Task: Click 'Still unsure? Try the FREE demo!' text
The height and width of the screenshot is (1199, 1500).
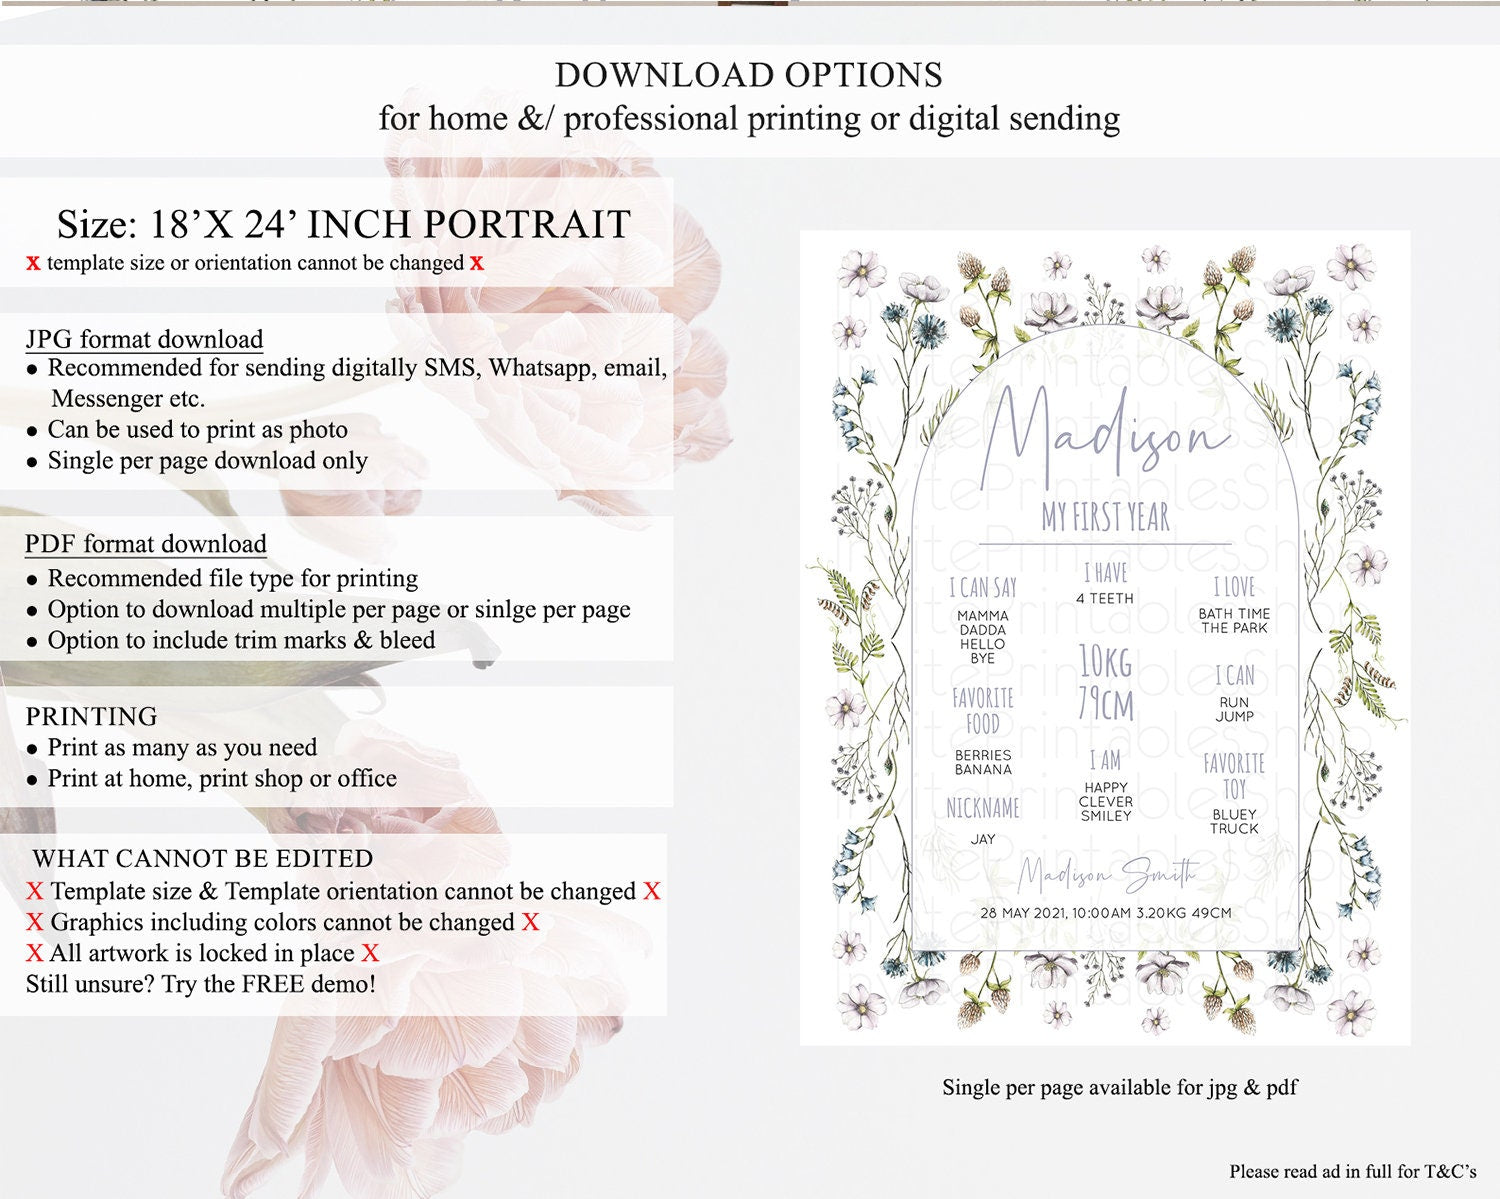Action: click(201, 984)
